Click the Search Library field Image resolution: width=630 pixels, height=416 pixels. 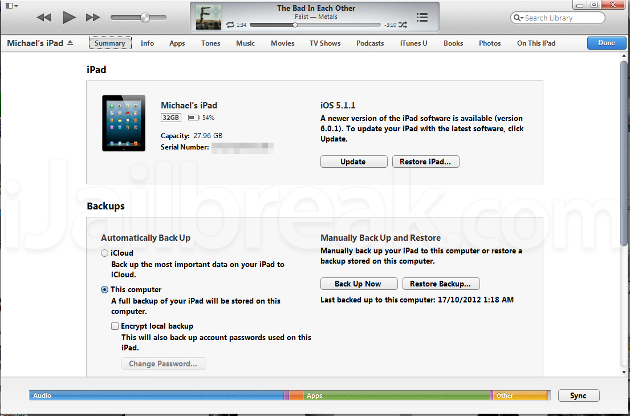pyautogui.click(x=558, y=18)
